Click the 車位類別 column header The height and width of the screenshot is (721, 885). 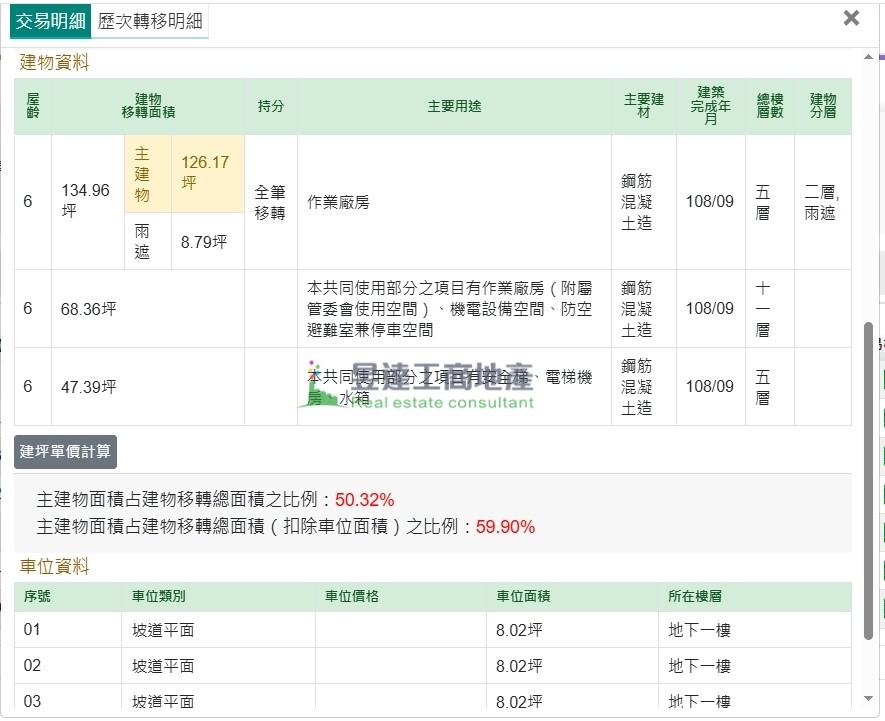pos(159,597)
